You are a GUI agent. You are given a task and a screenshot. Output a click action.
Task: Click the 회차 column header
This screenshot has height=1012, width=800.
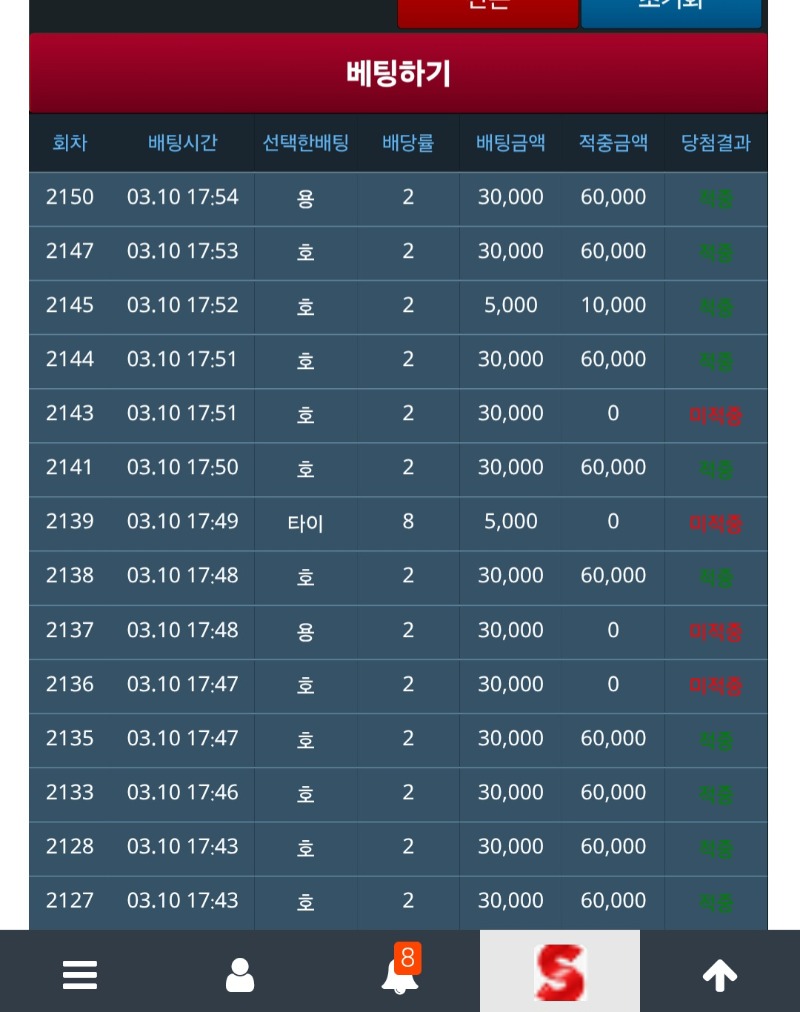(70, 143)
